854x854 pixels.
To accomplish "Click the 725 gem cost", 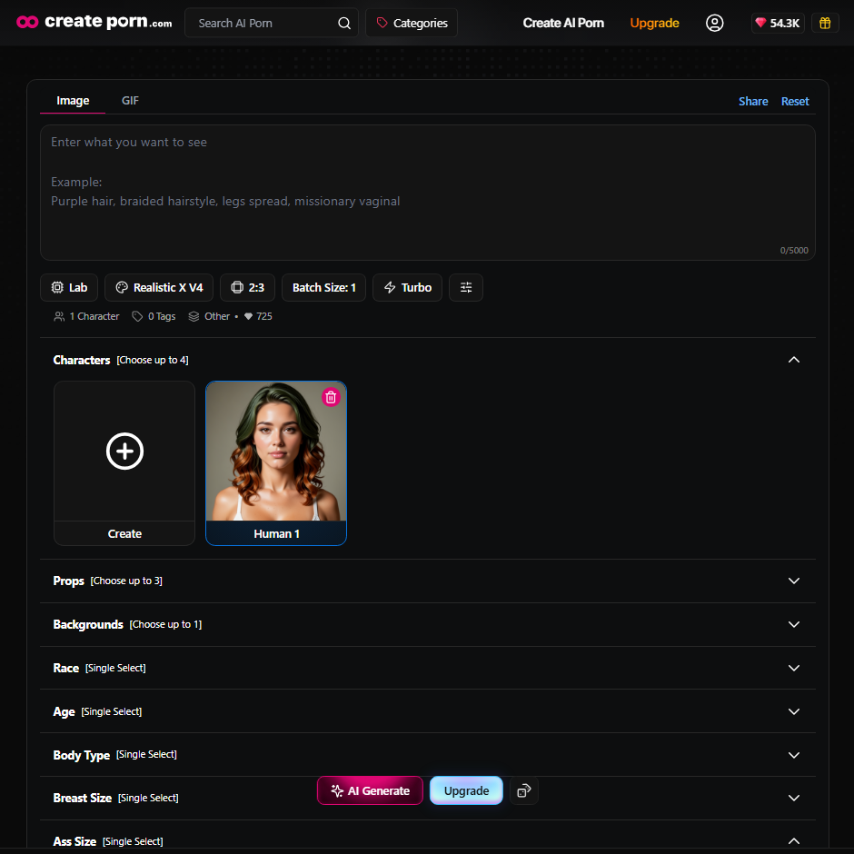I will coord(258,316).
